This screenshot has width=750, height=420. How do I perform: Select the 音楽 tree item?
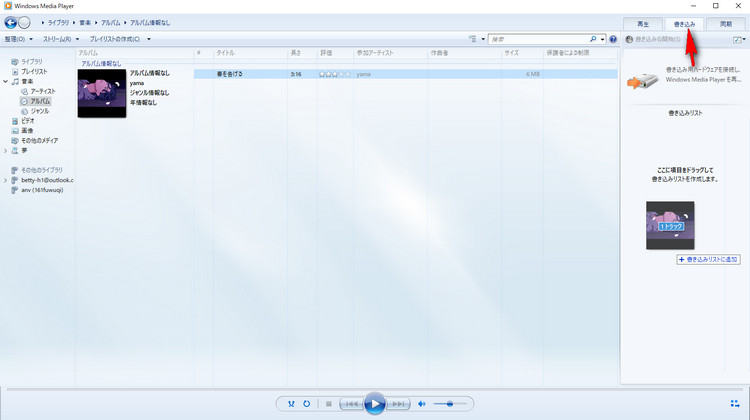[27, 81]
